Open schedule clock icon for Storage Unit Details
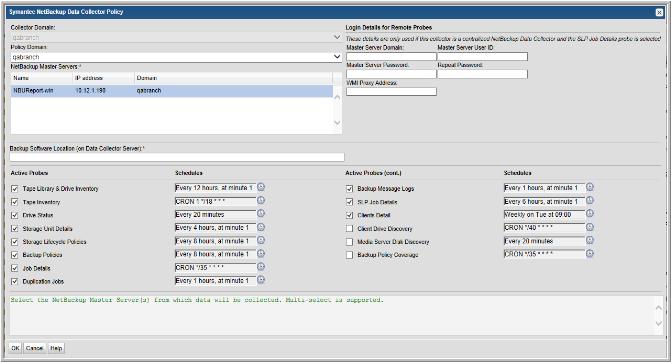The image size is (671, 362). pos(261,227)
